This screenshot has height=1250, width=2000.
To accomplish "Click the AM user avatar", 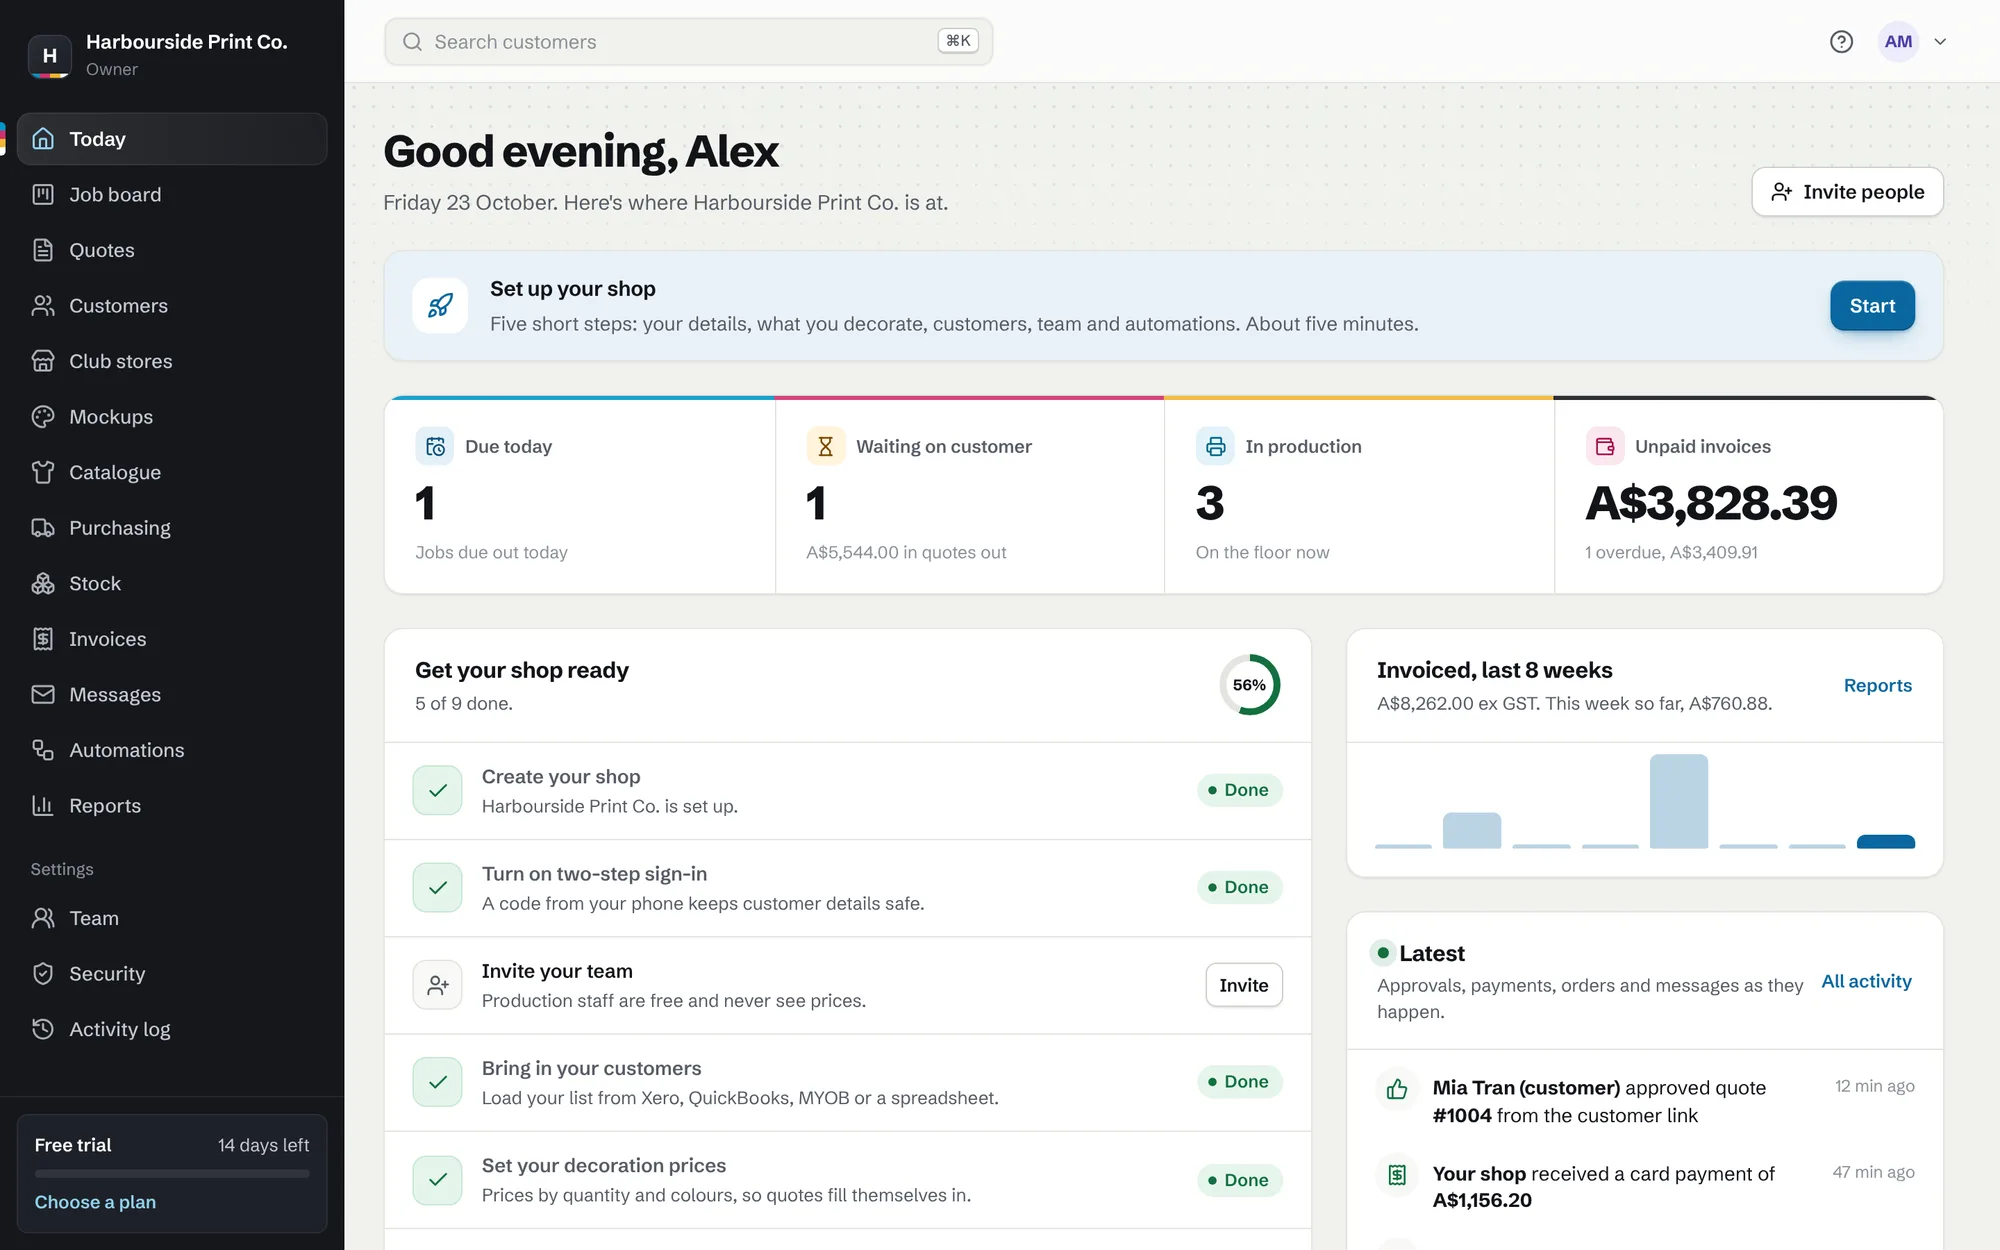I will [x=1898, y=42].
